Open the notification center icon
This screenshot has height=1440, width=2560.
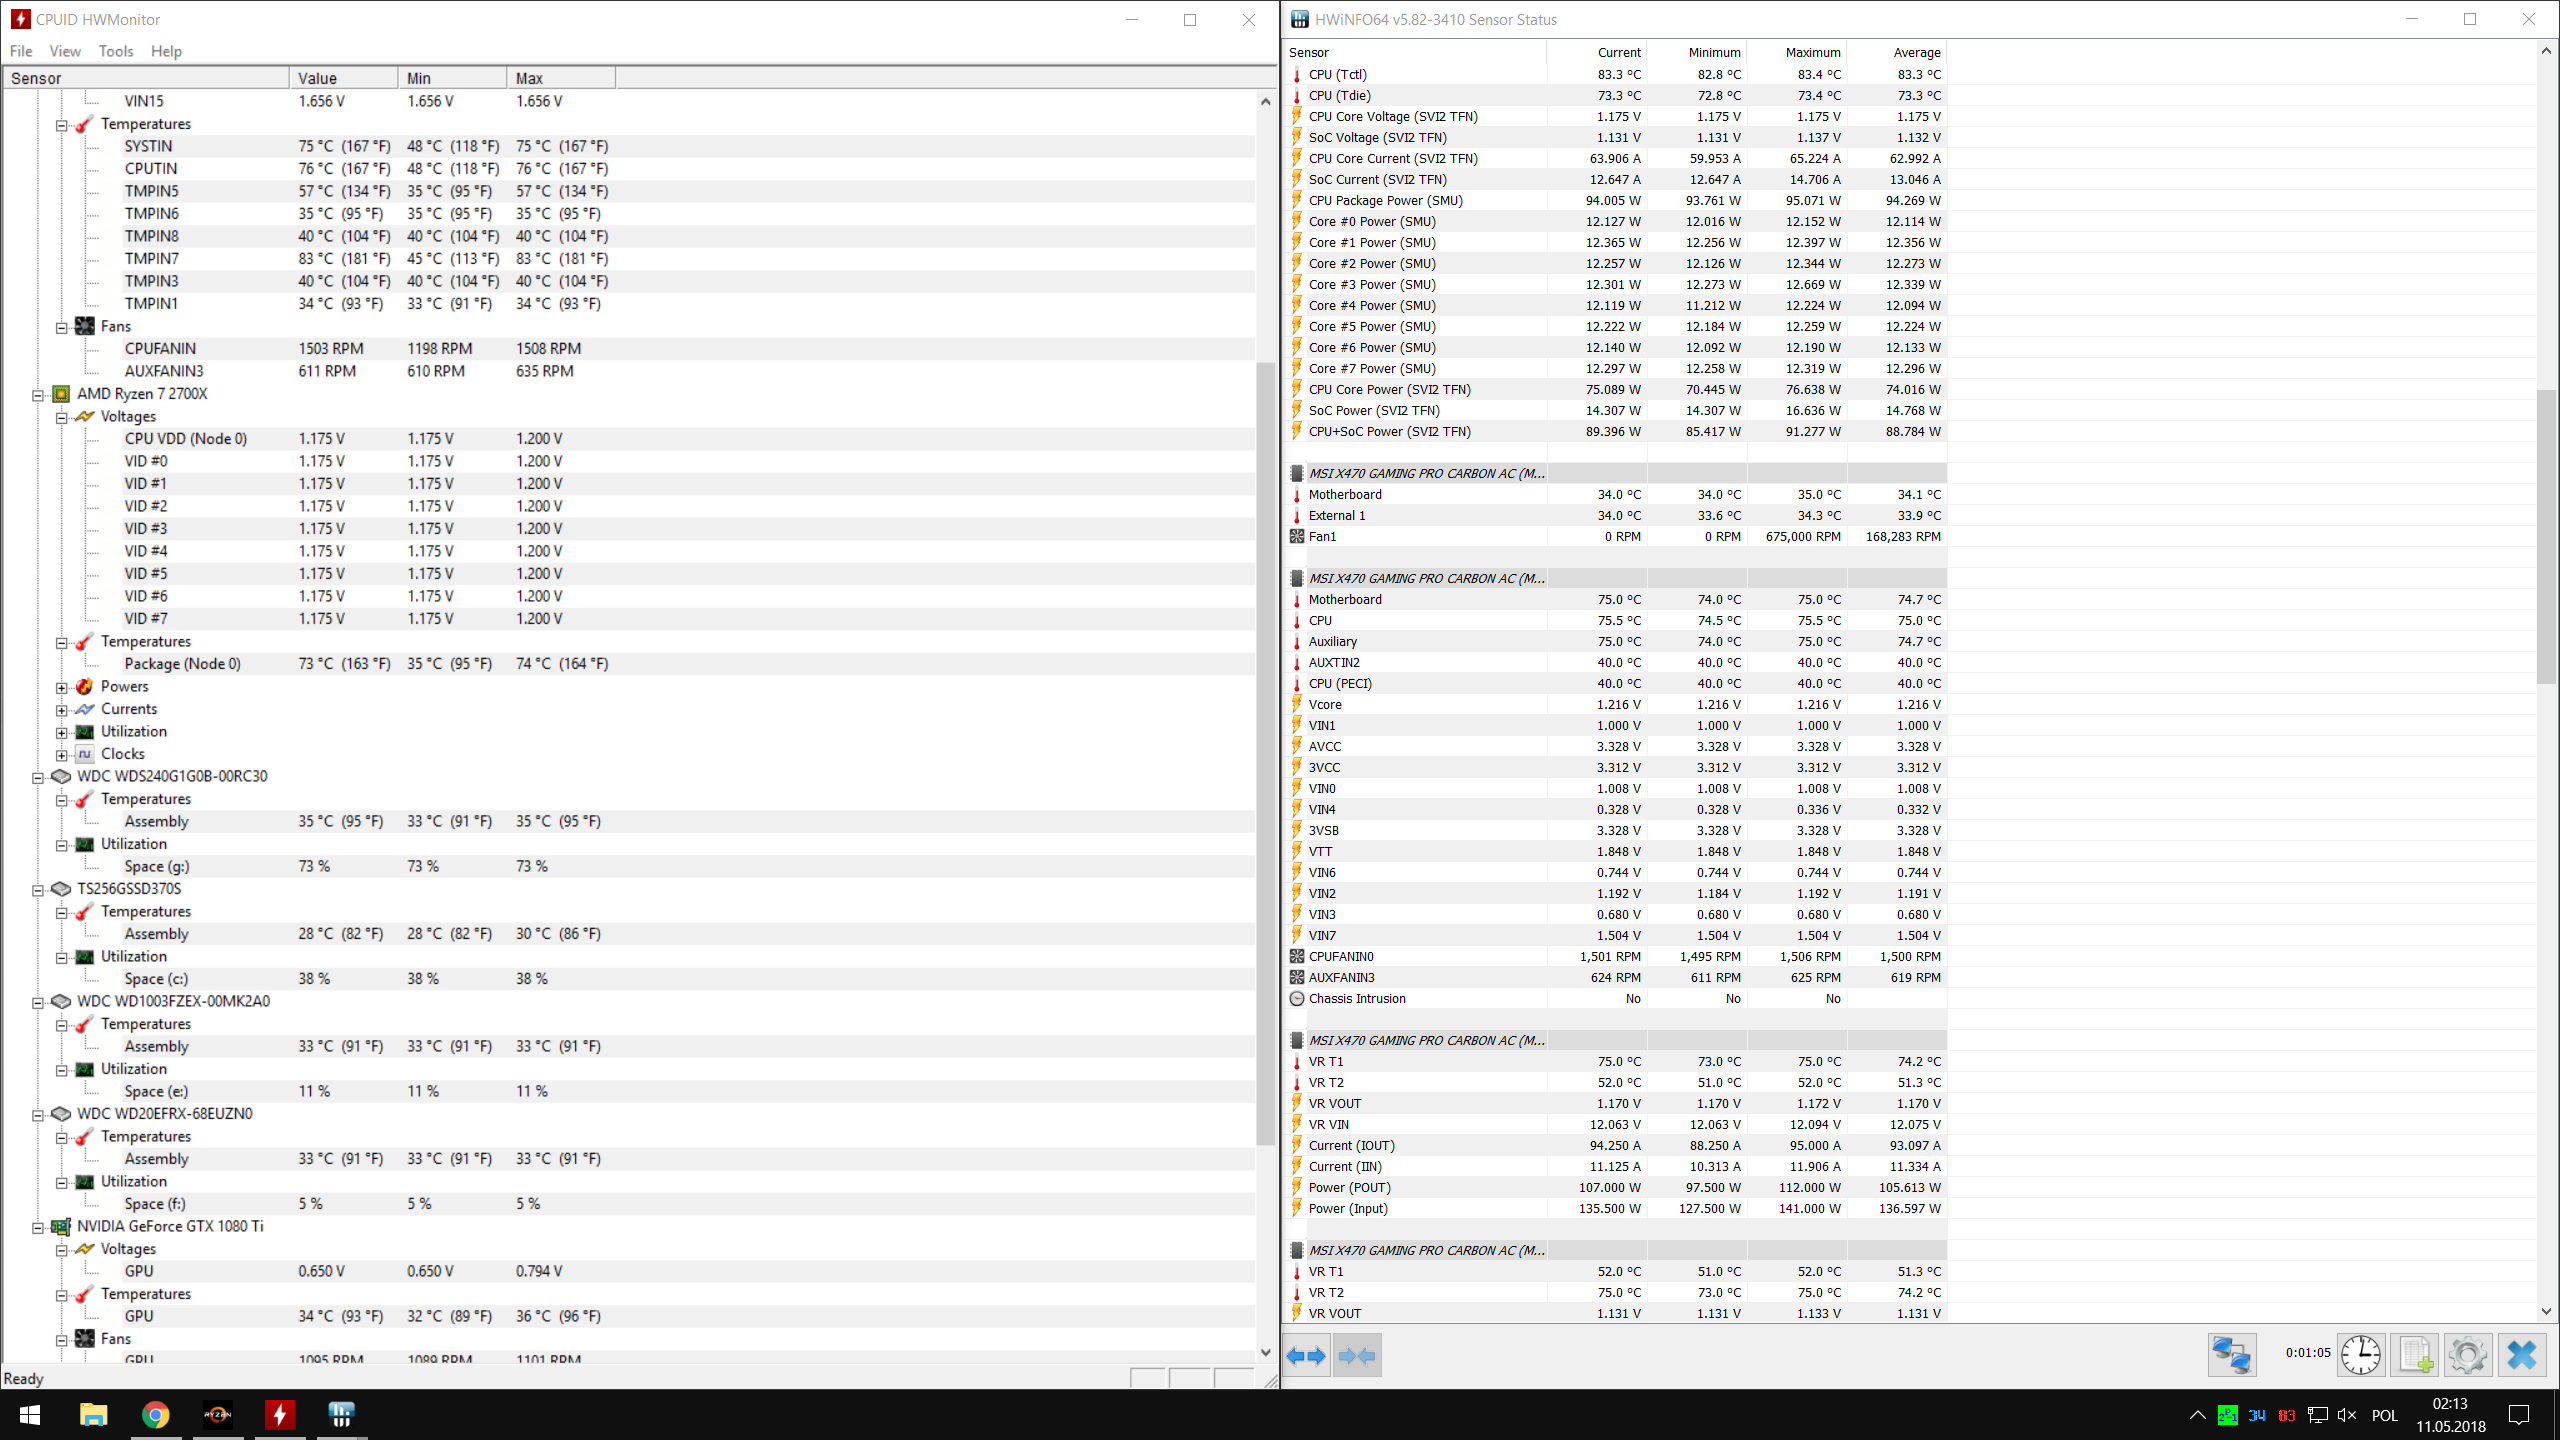click(x=2519, y=1415)
